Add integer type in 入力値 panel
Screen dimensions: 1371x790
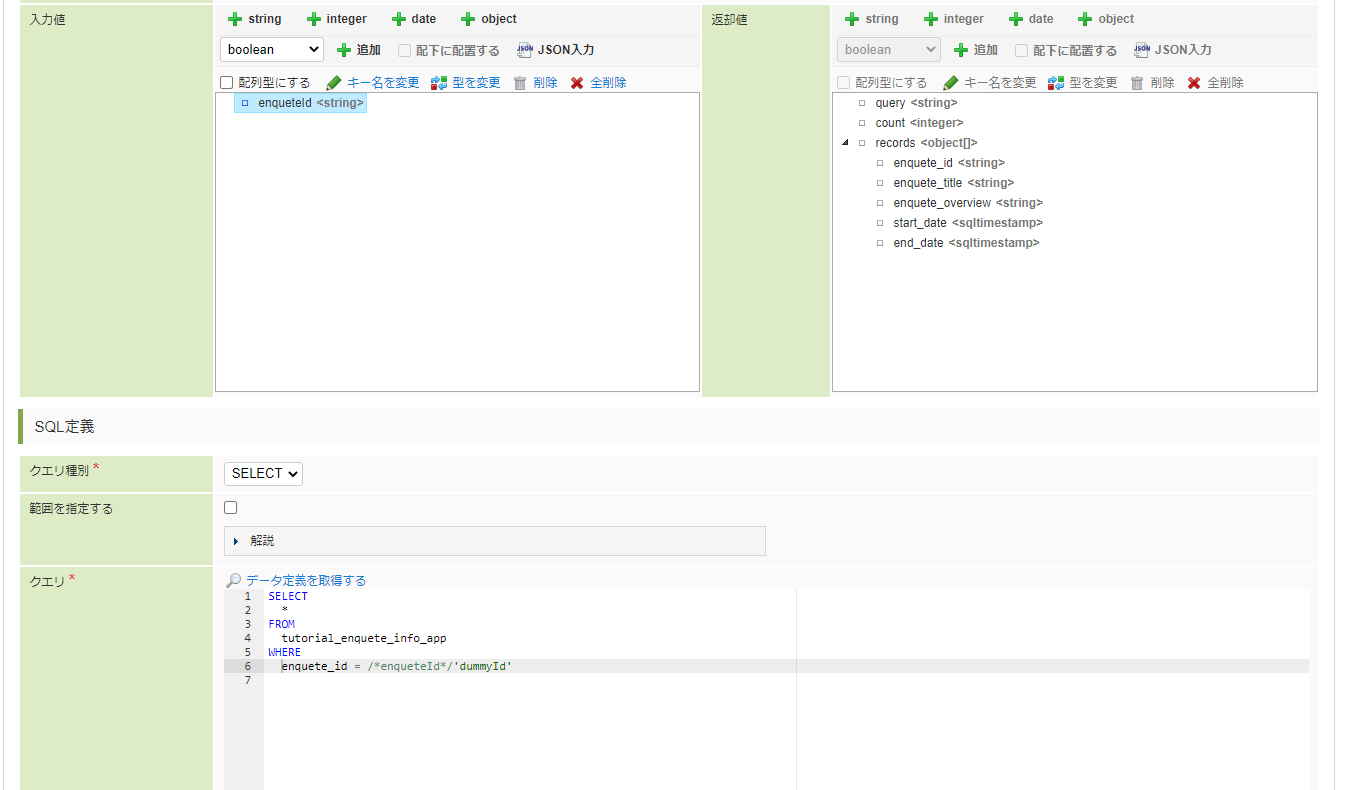coord(337,19)
